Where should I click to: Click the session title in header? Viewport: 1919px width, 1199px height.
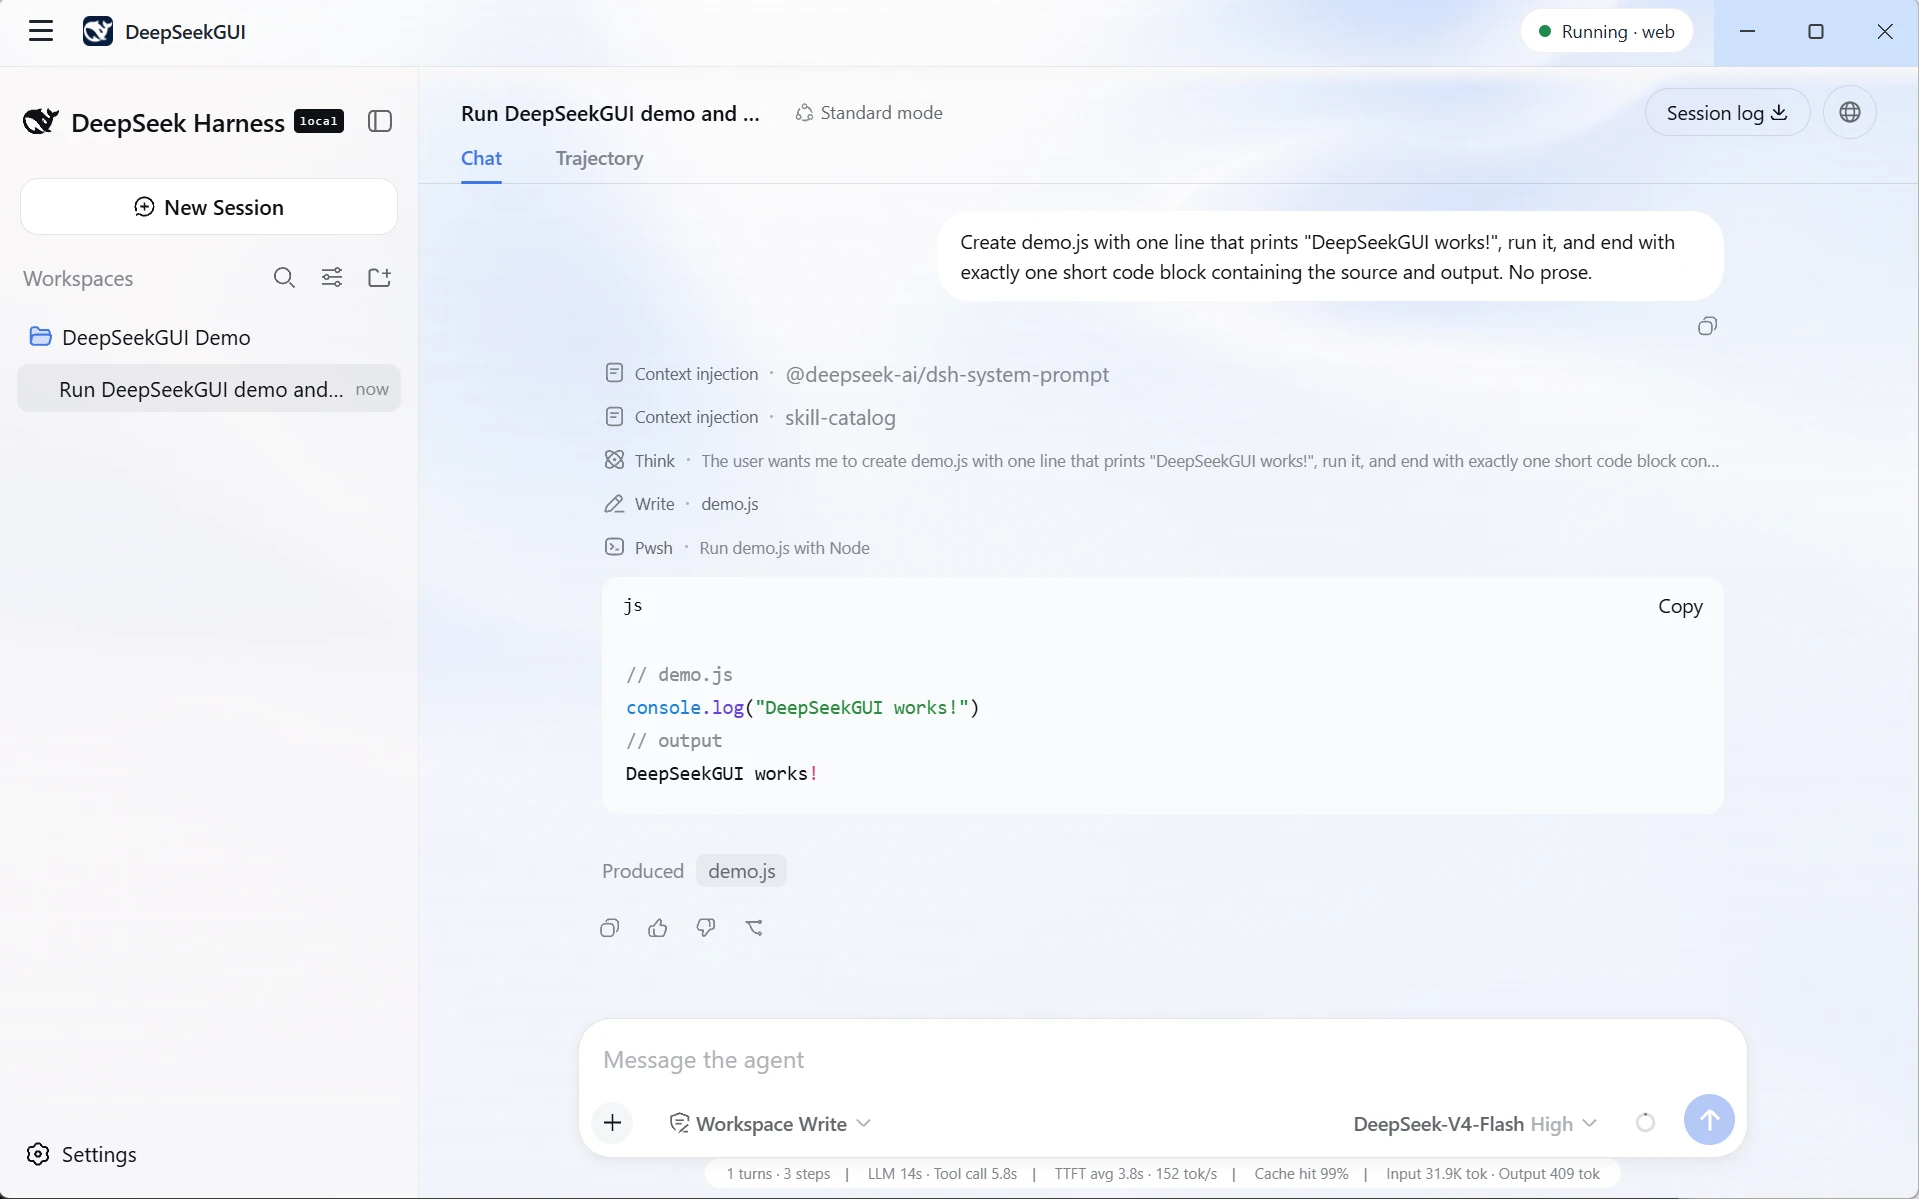(610, 113)
